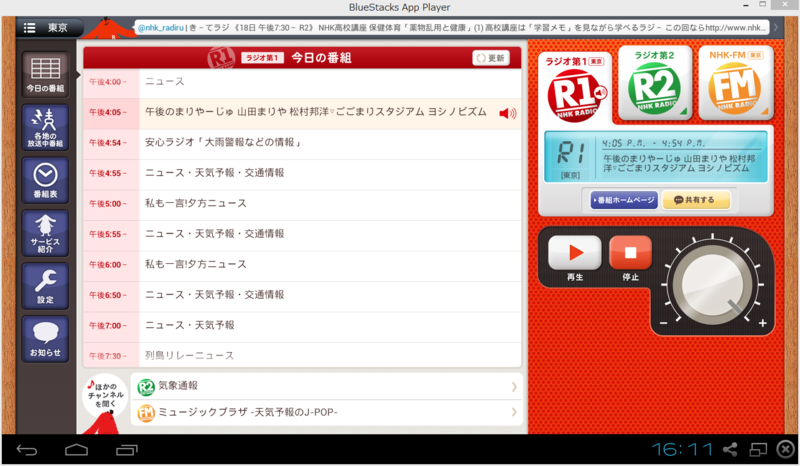The height and width of the screenshot is (466, 800).
Task: Click the Android home button
Action: pyautogui.click(x=77, y=450)
